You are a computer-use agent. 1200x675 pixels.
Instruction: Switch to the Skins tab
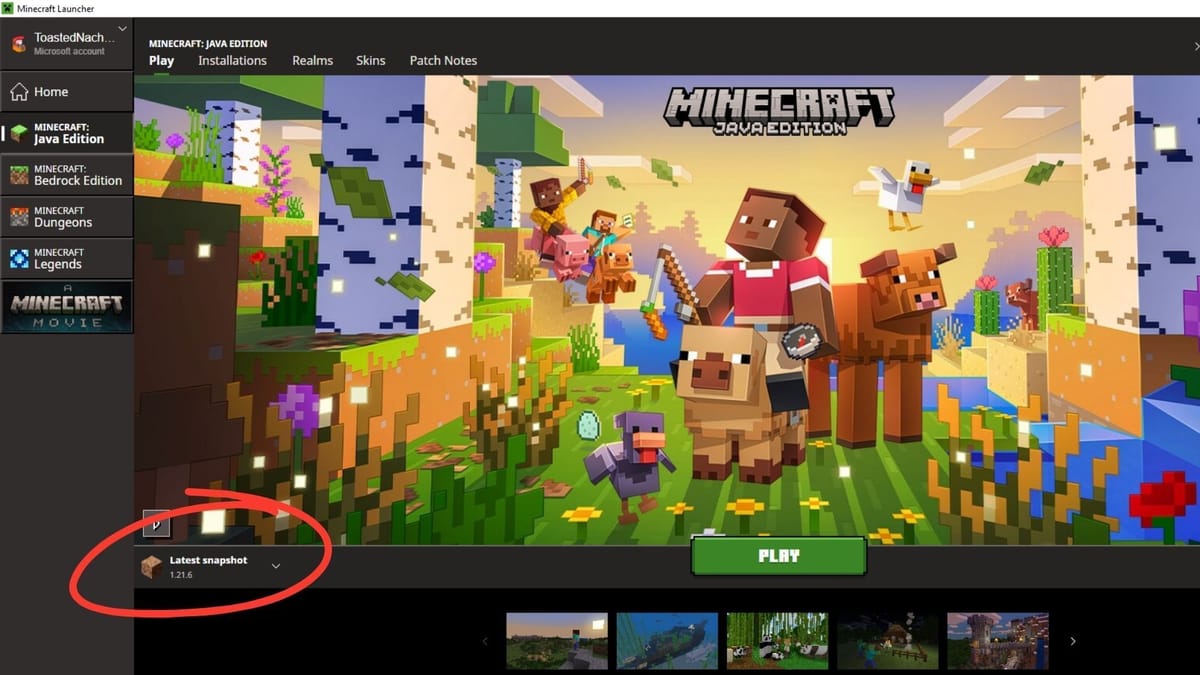click(371, 60)
